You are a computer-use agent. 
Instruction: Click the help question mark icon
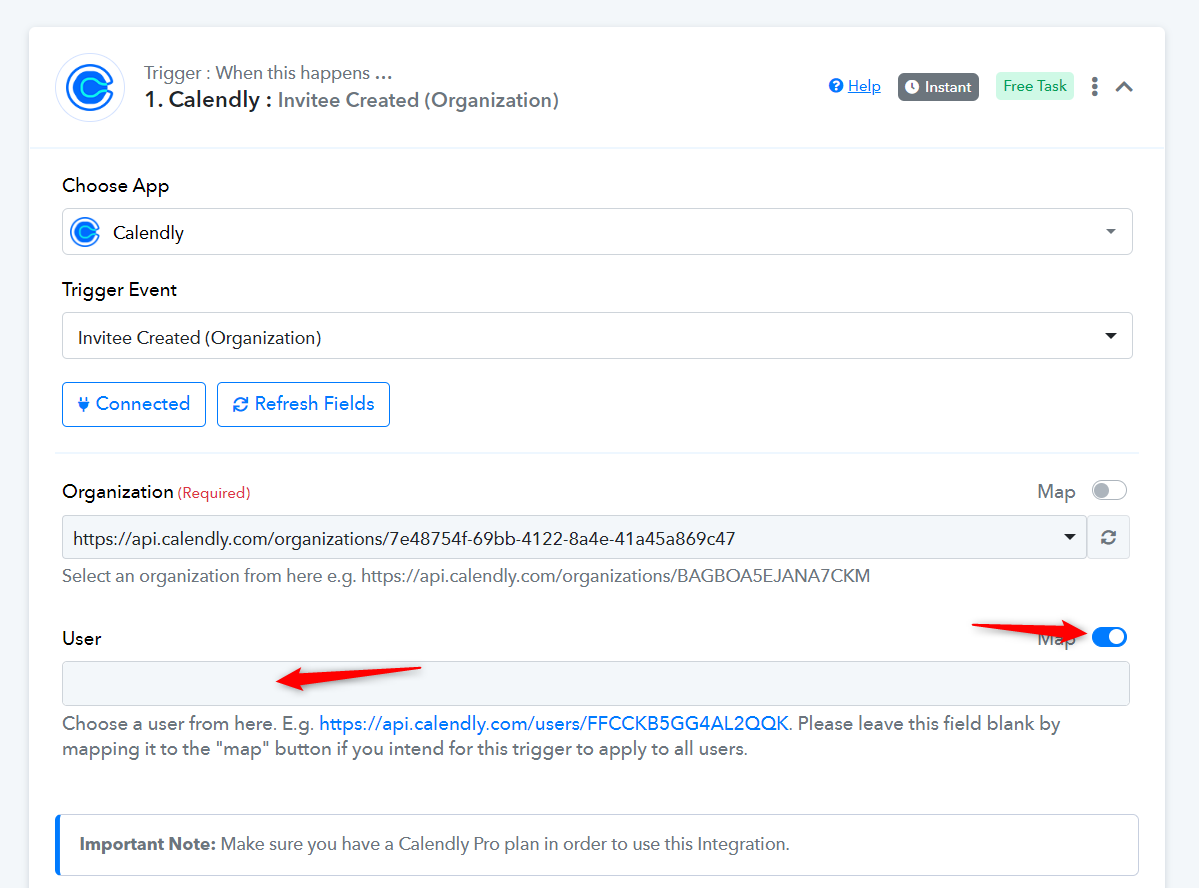click(836, 86)
